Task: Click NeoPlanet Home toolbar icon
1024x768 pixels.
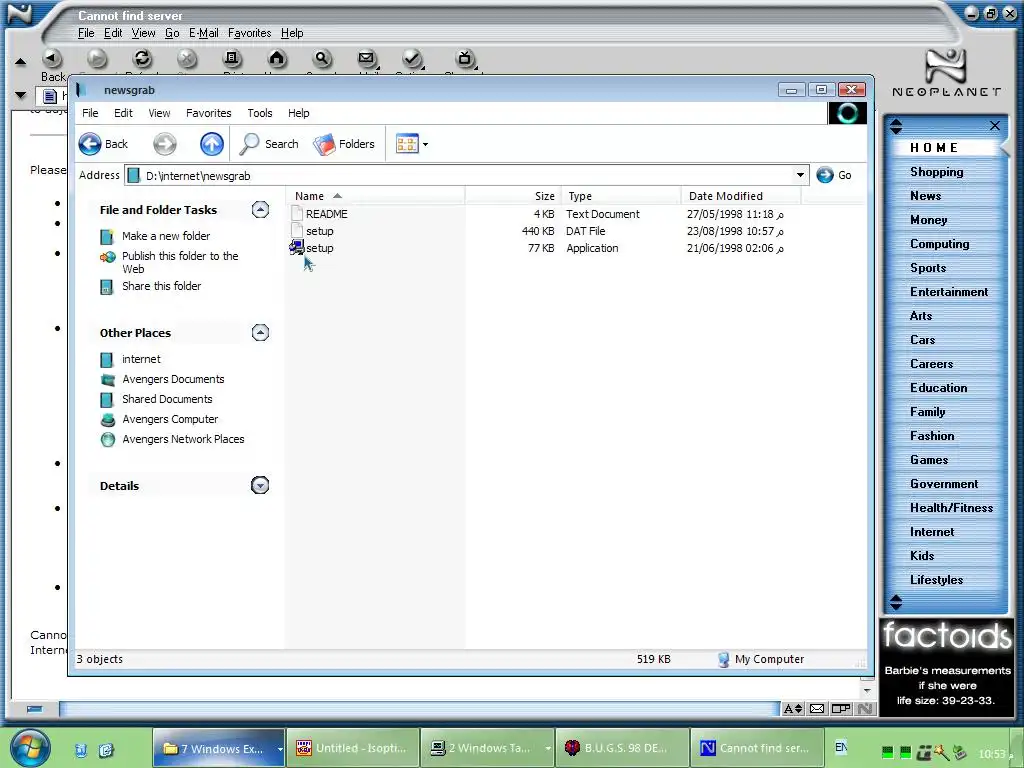Action: click(x=277, y=59)
